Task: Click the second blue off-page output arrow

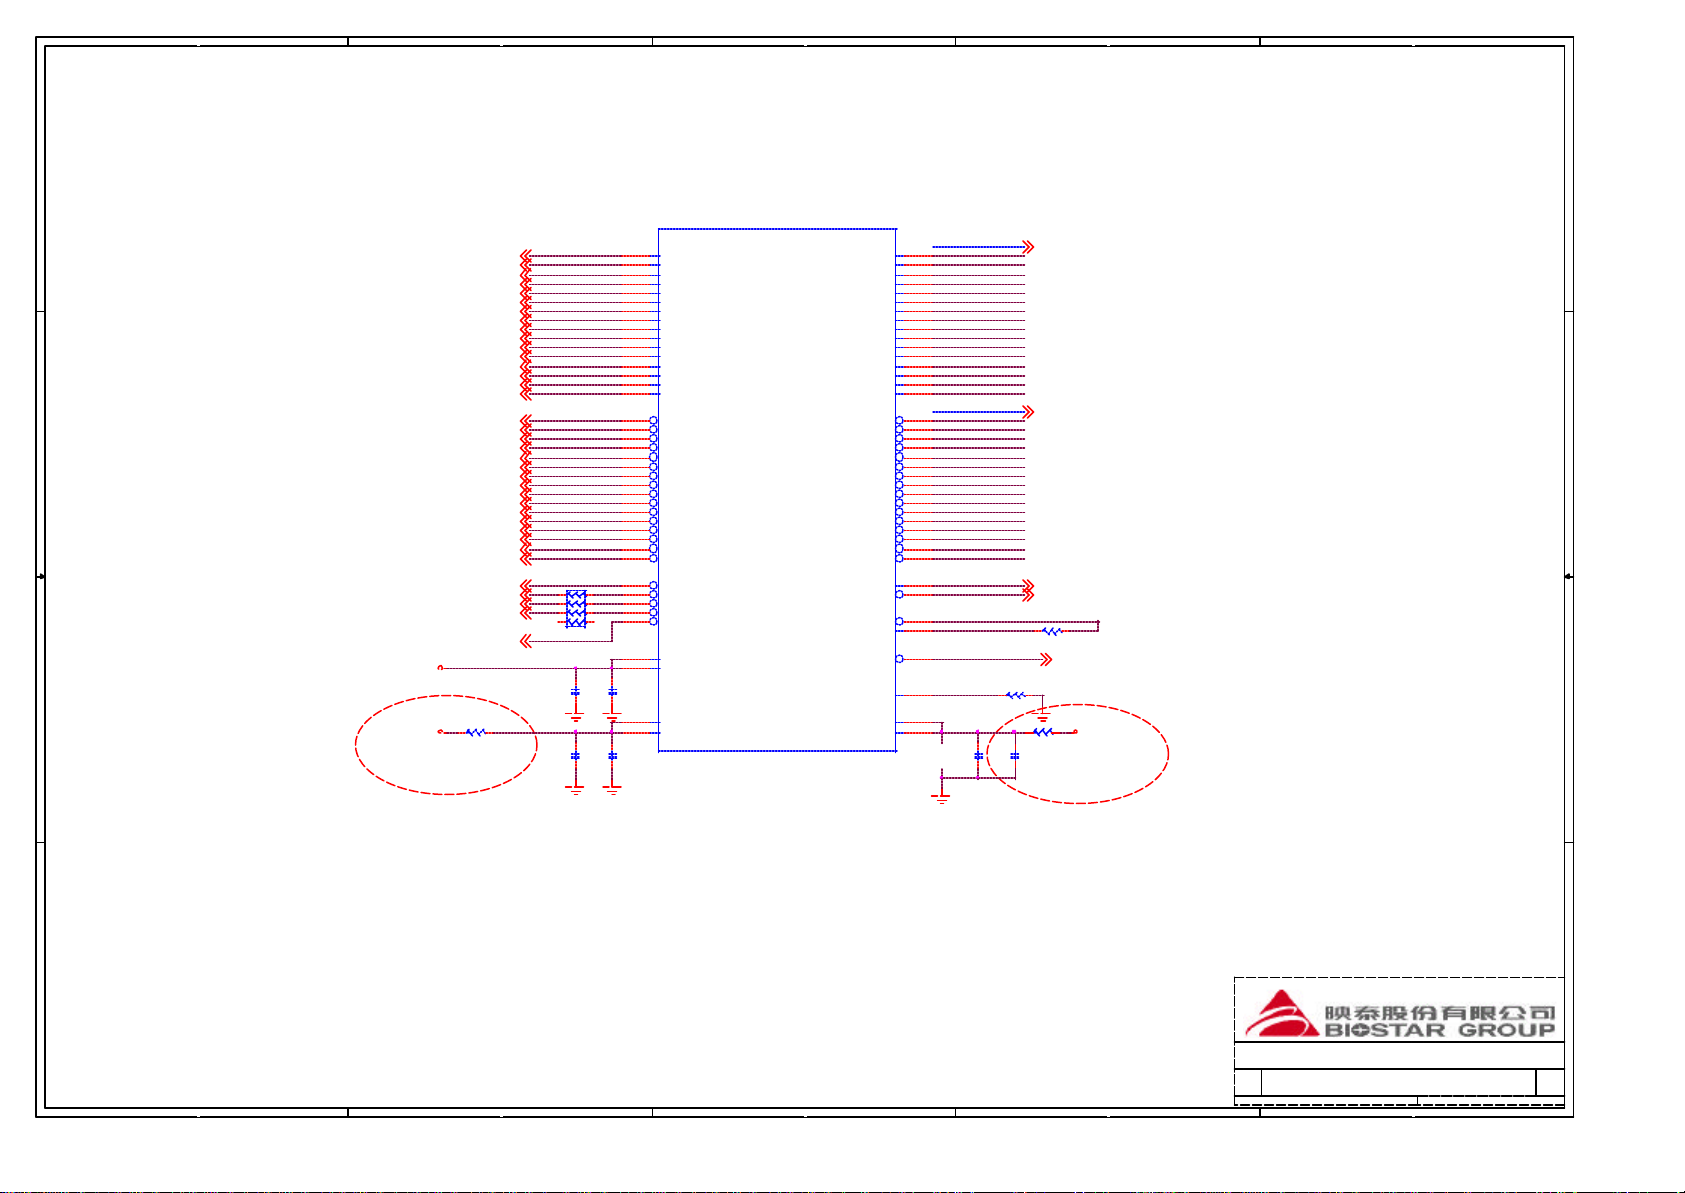Action: tap(1028, 412)
